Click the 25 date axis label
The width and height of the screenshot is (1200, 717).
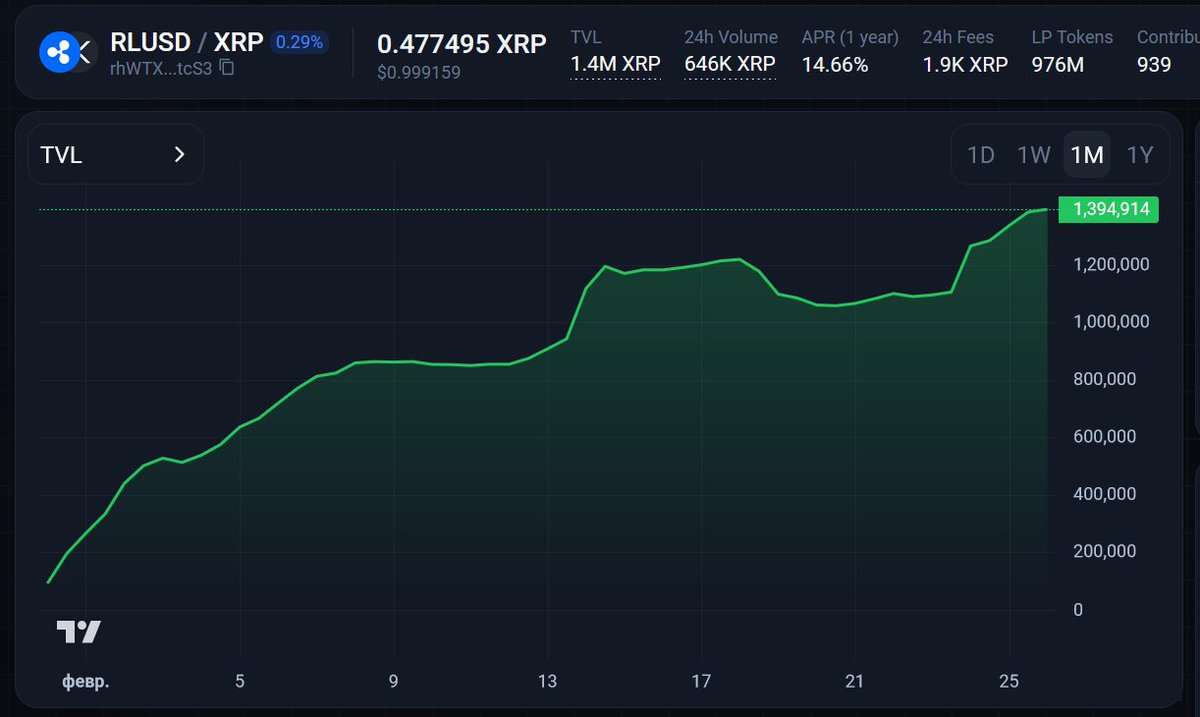pyautogui.click(x=1008, y=682)
